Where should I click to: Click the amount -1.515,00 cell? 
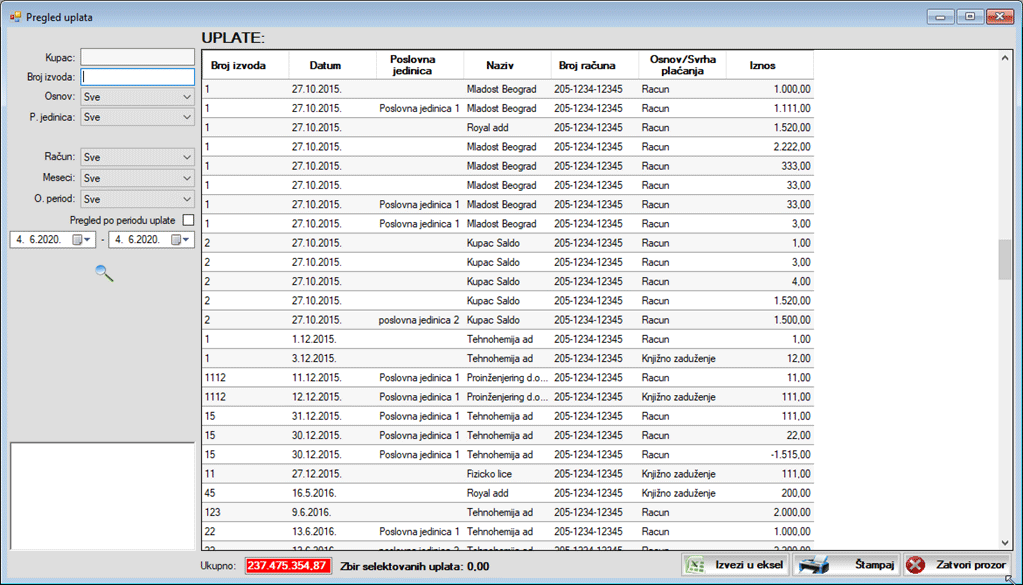click(x=769, y=455)
